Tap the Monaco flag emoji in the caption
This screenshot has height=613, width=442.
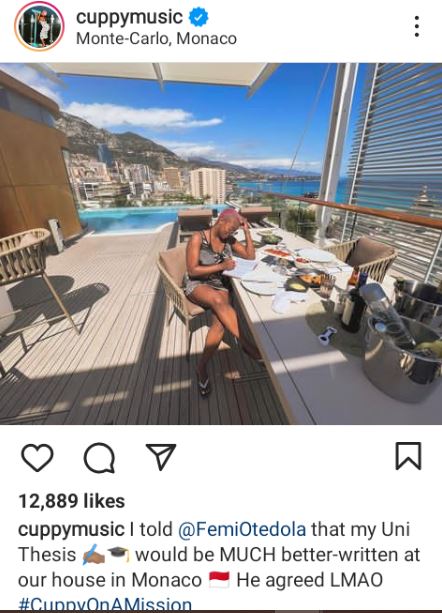pos(219,580)
